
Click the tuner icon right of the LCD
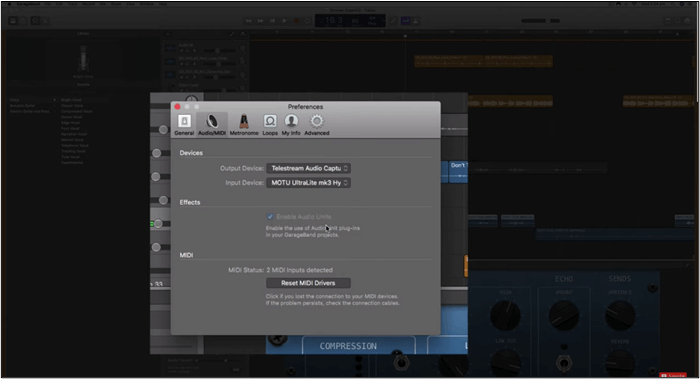coord(393,21)
